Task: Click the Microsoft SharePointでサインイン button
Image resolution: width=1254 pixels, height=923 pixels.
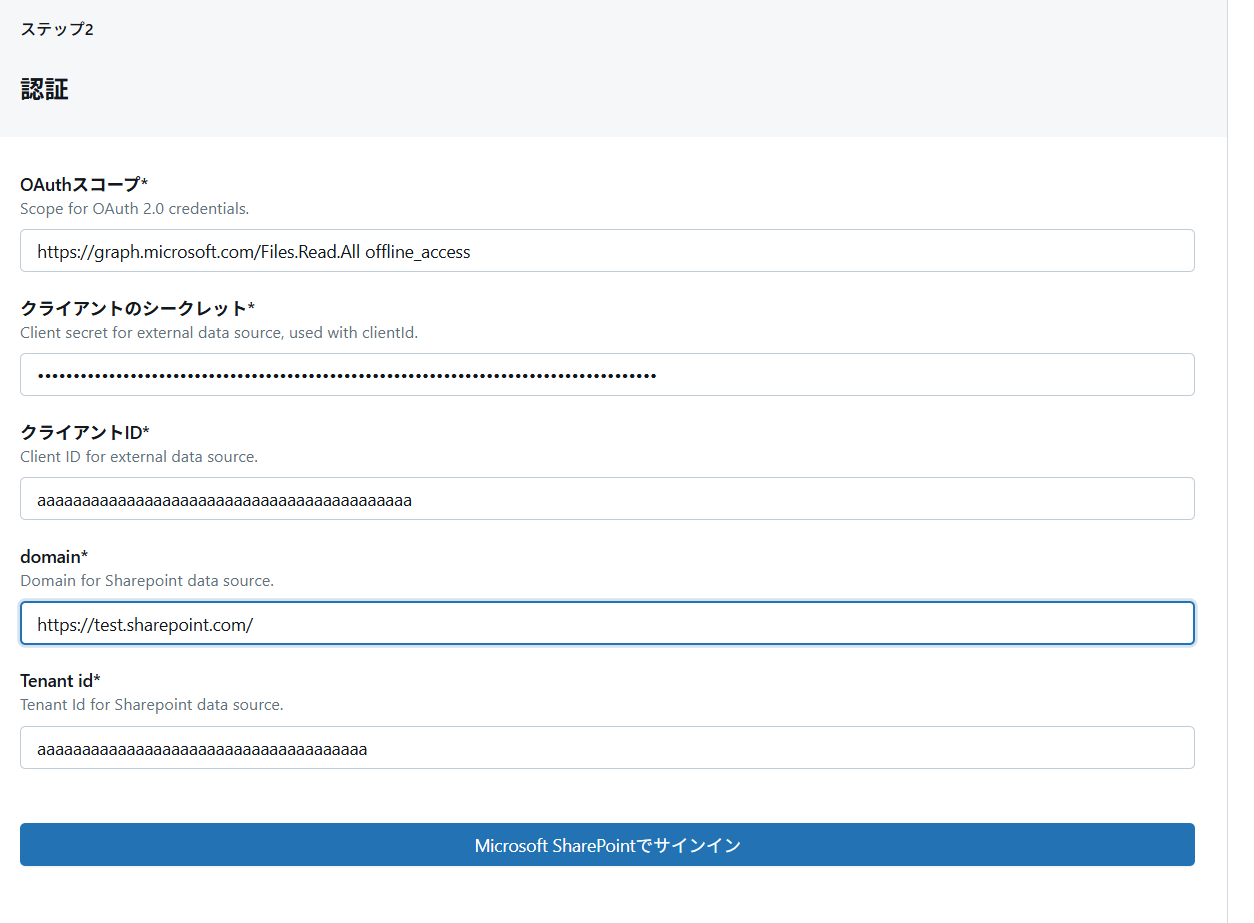Action: tap(607, 845)
